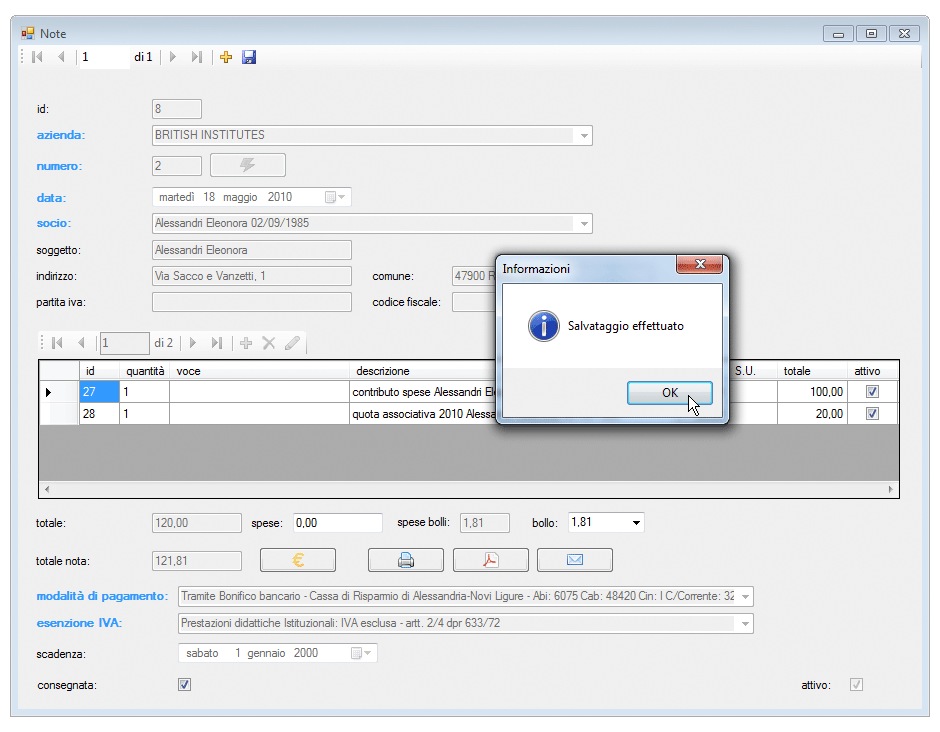Screen dimensions: 940x732
Task: Click the id field showing 8
Action: [x=177, y=109]
